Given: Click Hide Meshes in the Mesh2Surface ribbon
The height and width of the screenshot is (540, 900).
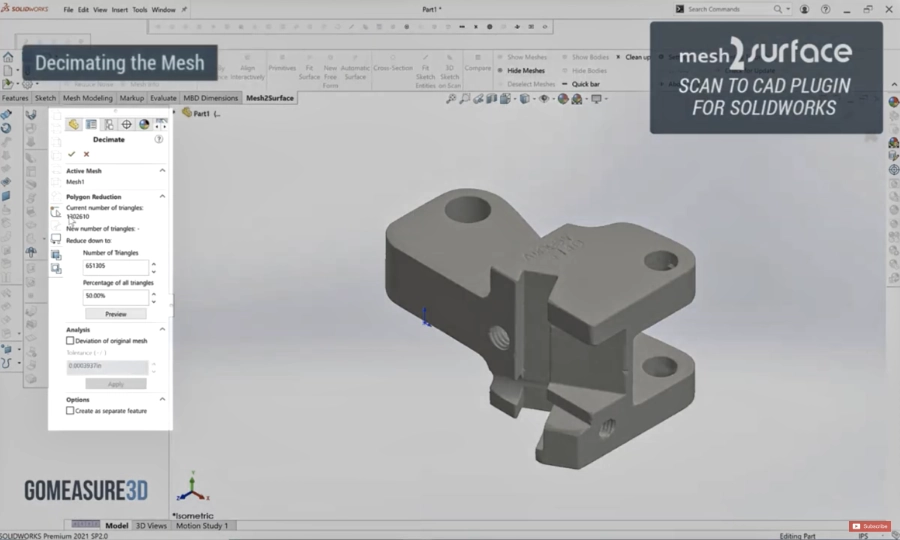Looking at the screenshot, I should tap(525, 71).
